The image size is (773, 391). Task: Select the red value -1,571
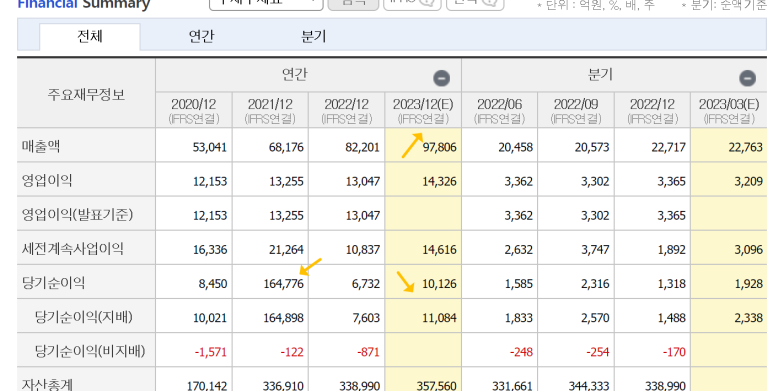[x=211, y=353]
